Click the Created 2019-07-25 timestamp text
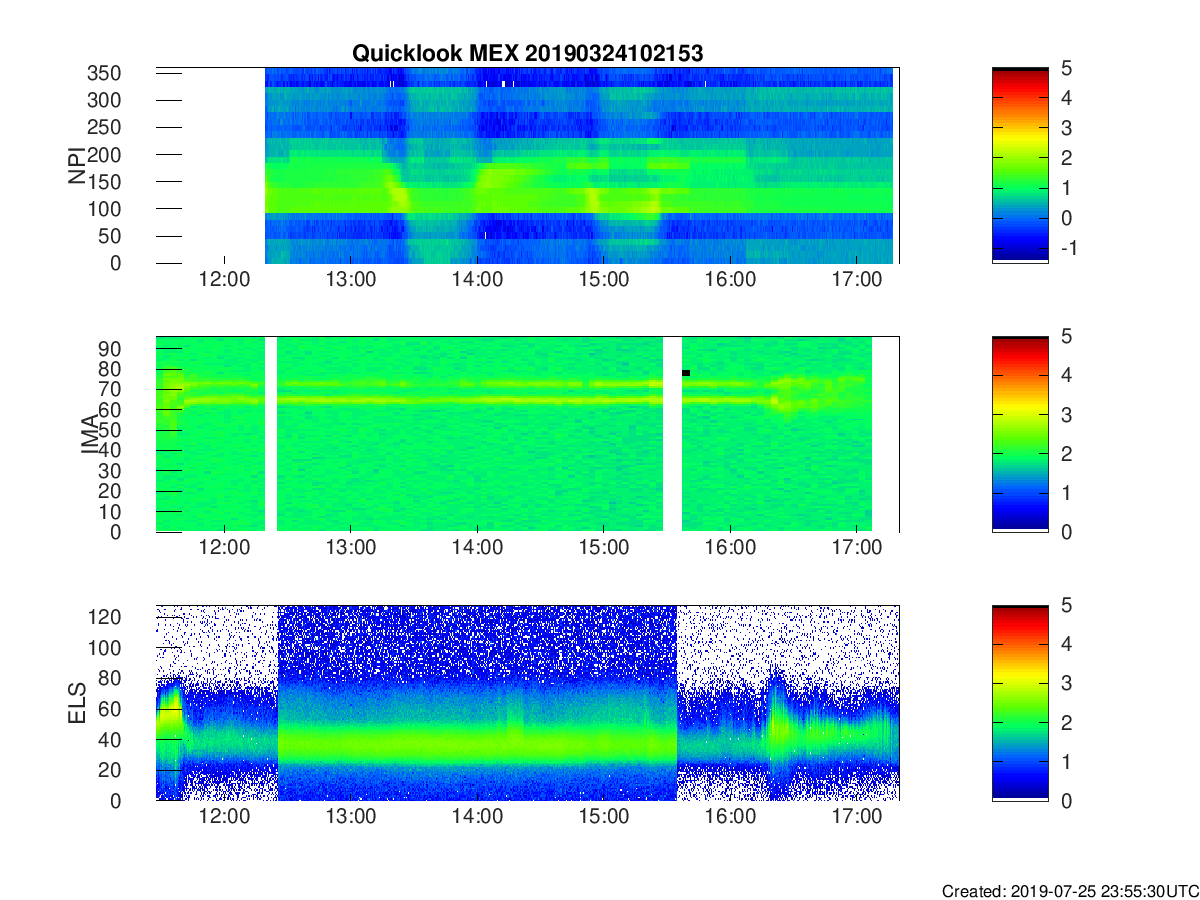Viewport: 1200px width, 900px height. (1069, 891)
